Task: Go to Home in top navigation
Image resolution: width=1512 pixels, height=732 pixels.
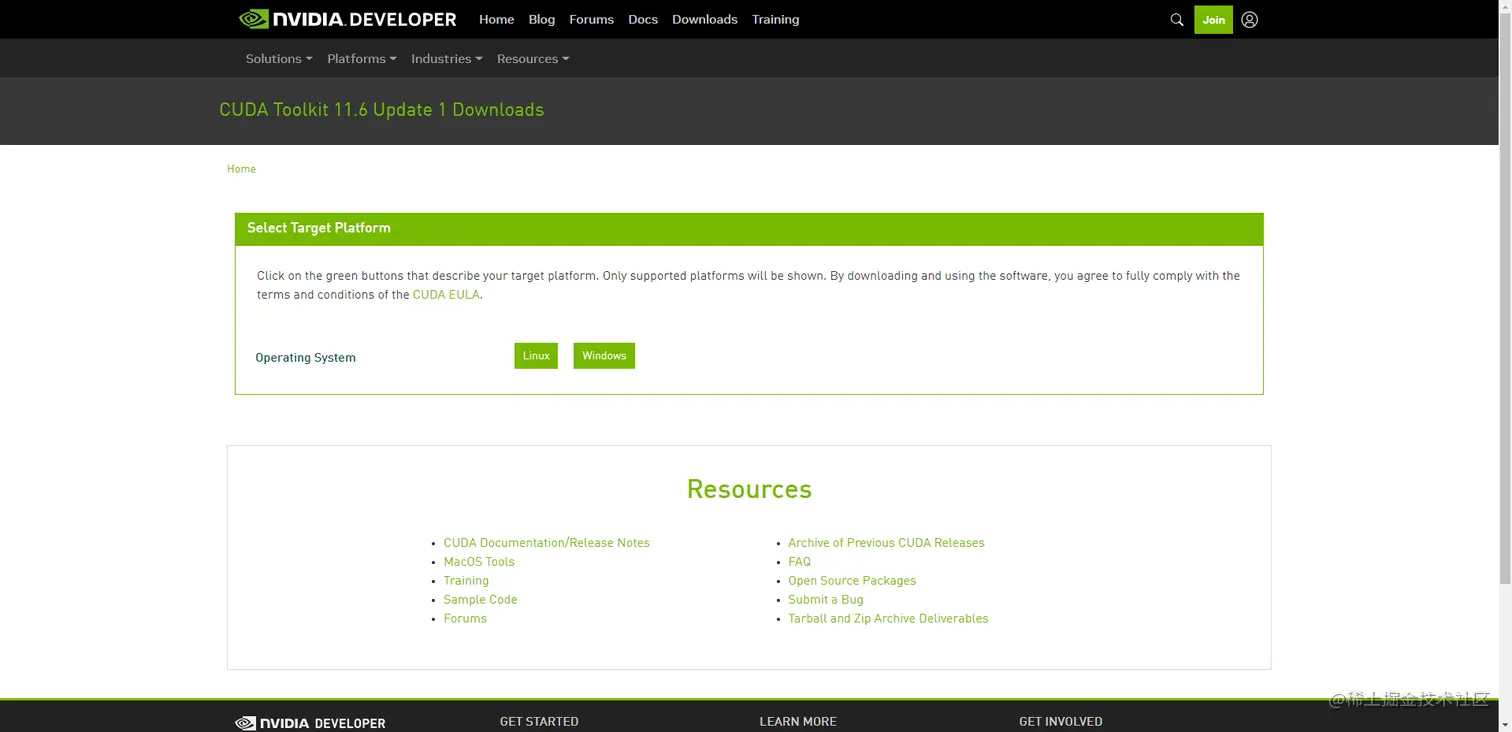Action: [496, 19]
